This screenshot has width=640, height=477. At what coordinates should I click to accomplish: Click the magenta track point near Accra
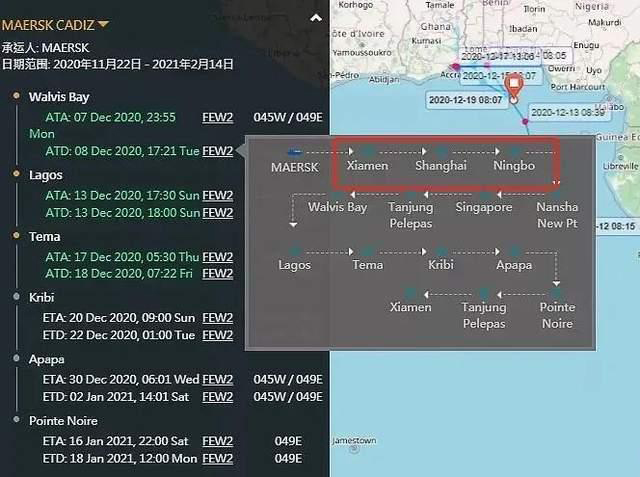point(456,67)
